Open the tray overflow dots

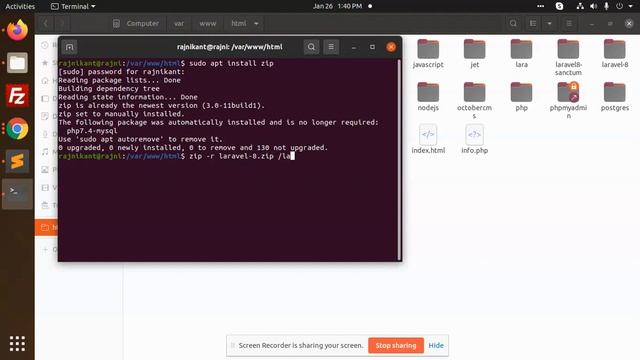(x=540, y=6)
